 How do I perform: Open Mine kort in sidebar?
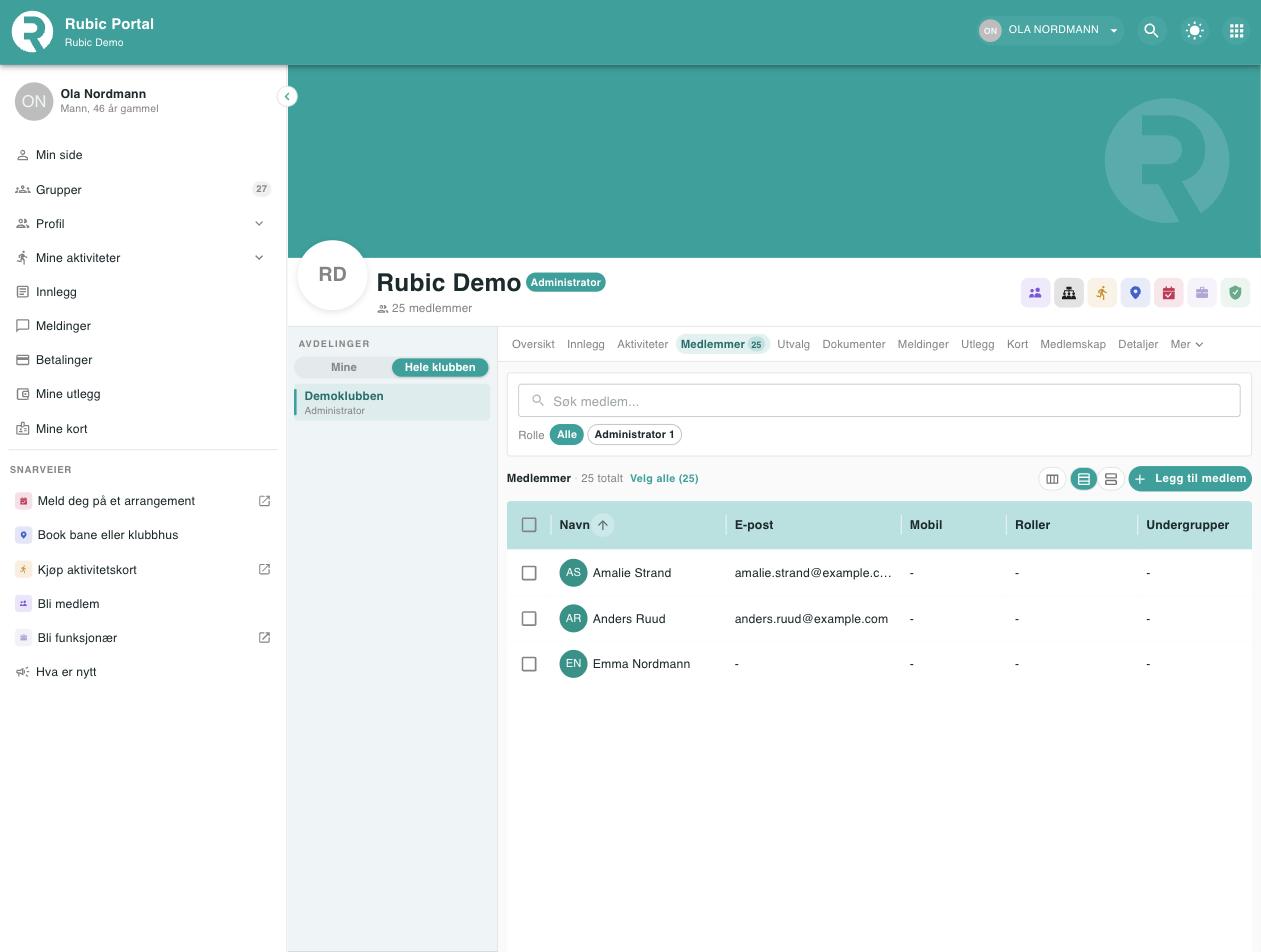[x=143, y=429]
